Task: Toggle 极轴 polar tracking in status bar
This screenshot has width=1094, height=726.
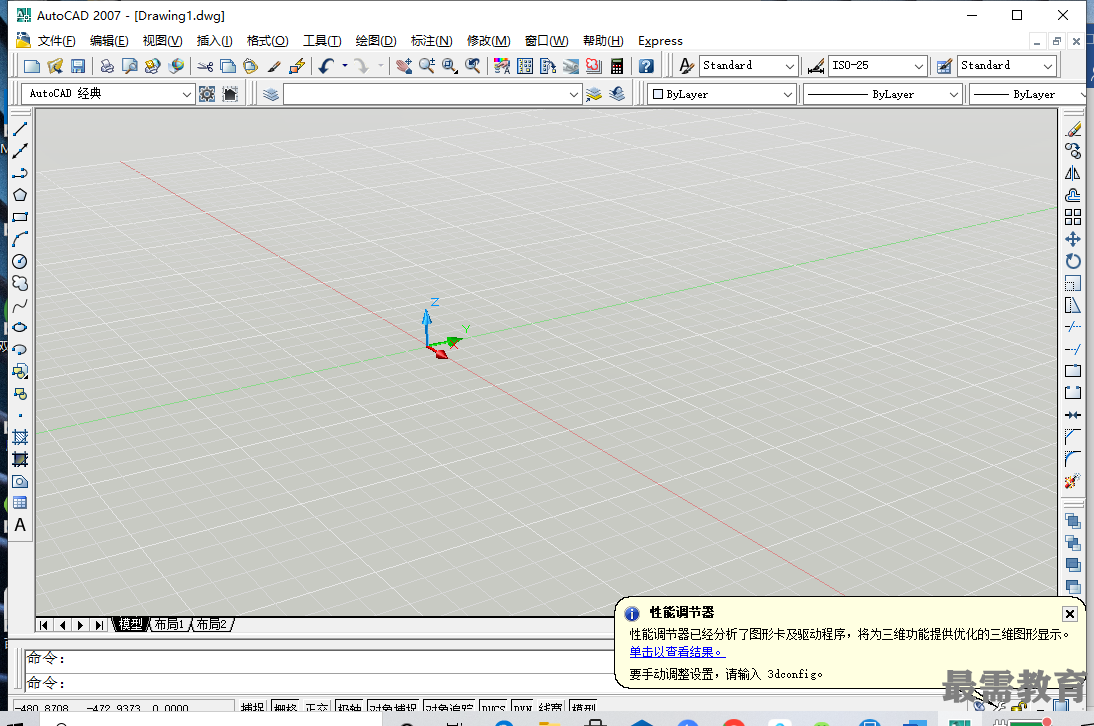Action: coord(349,706)
